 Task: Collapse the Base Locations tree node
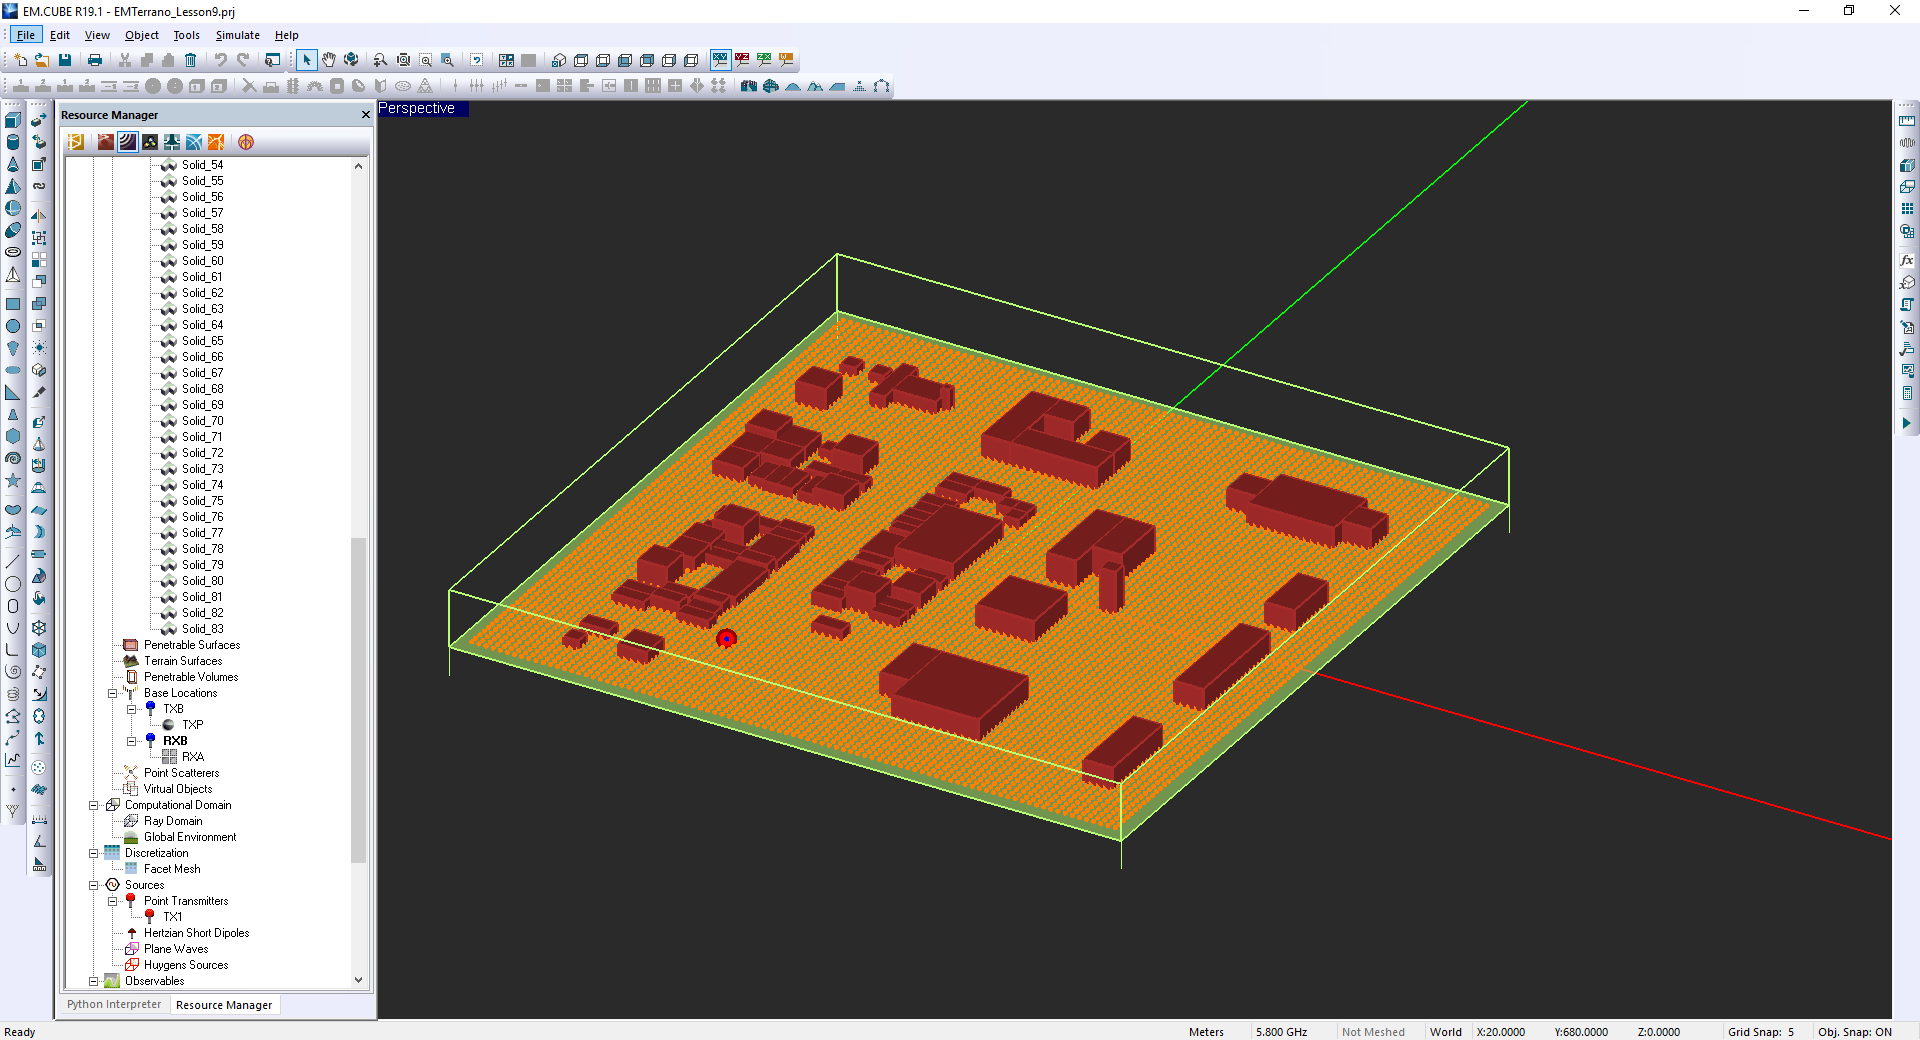(x=113, y=693)
